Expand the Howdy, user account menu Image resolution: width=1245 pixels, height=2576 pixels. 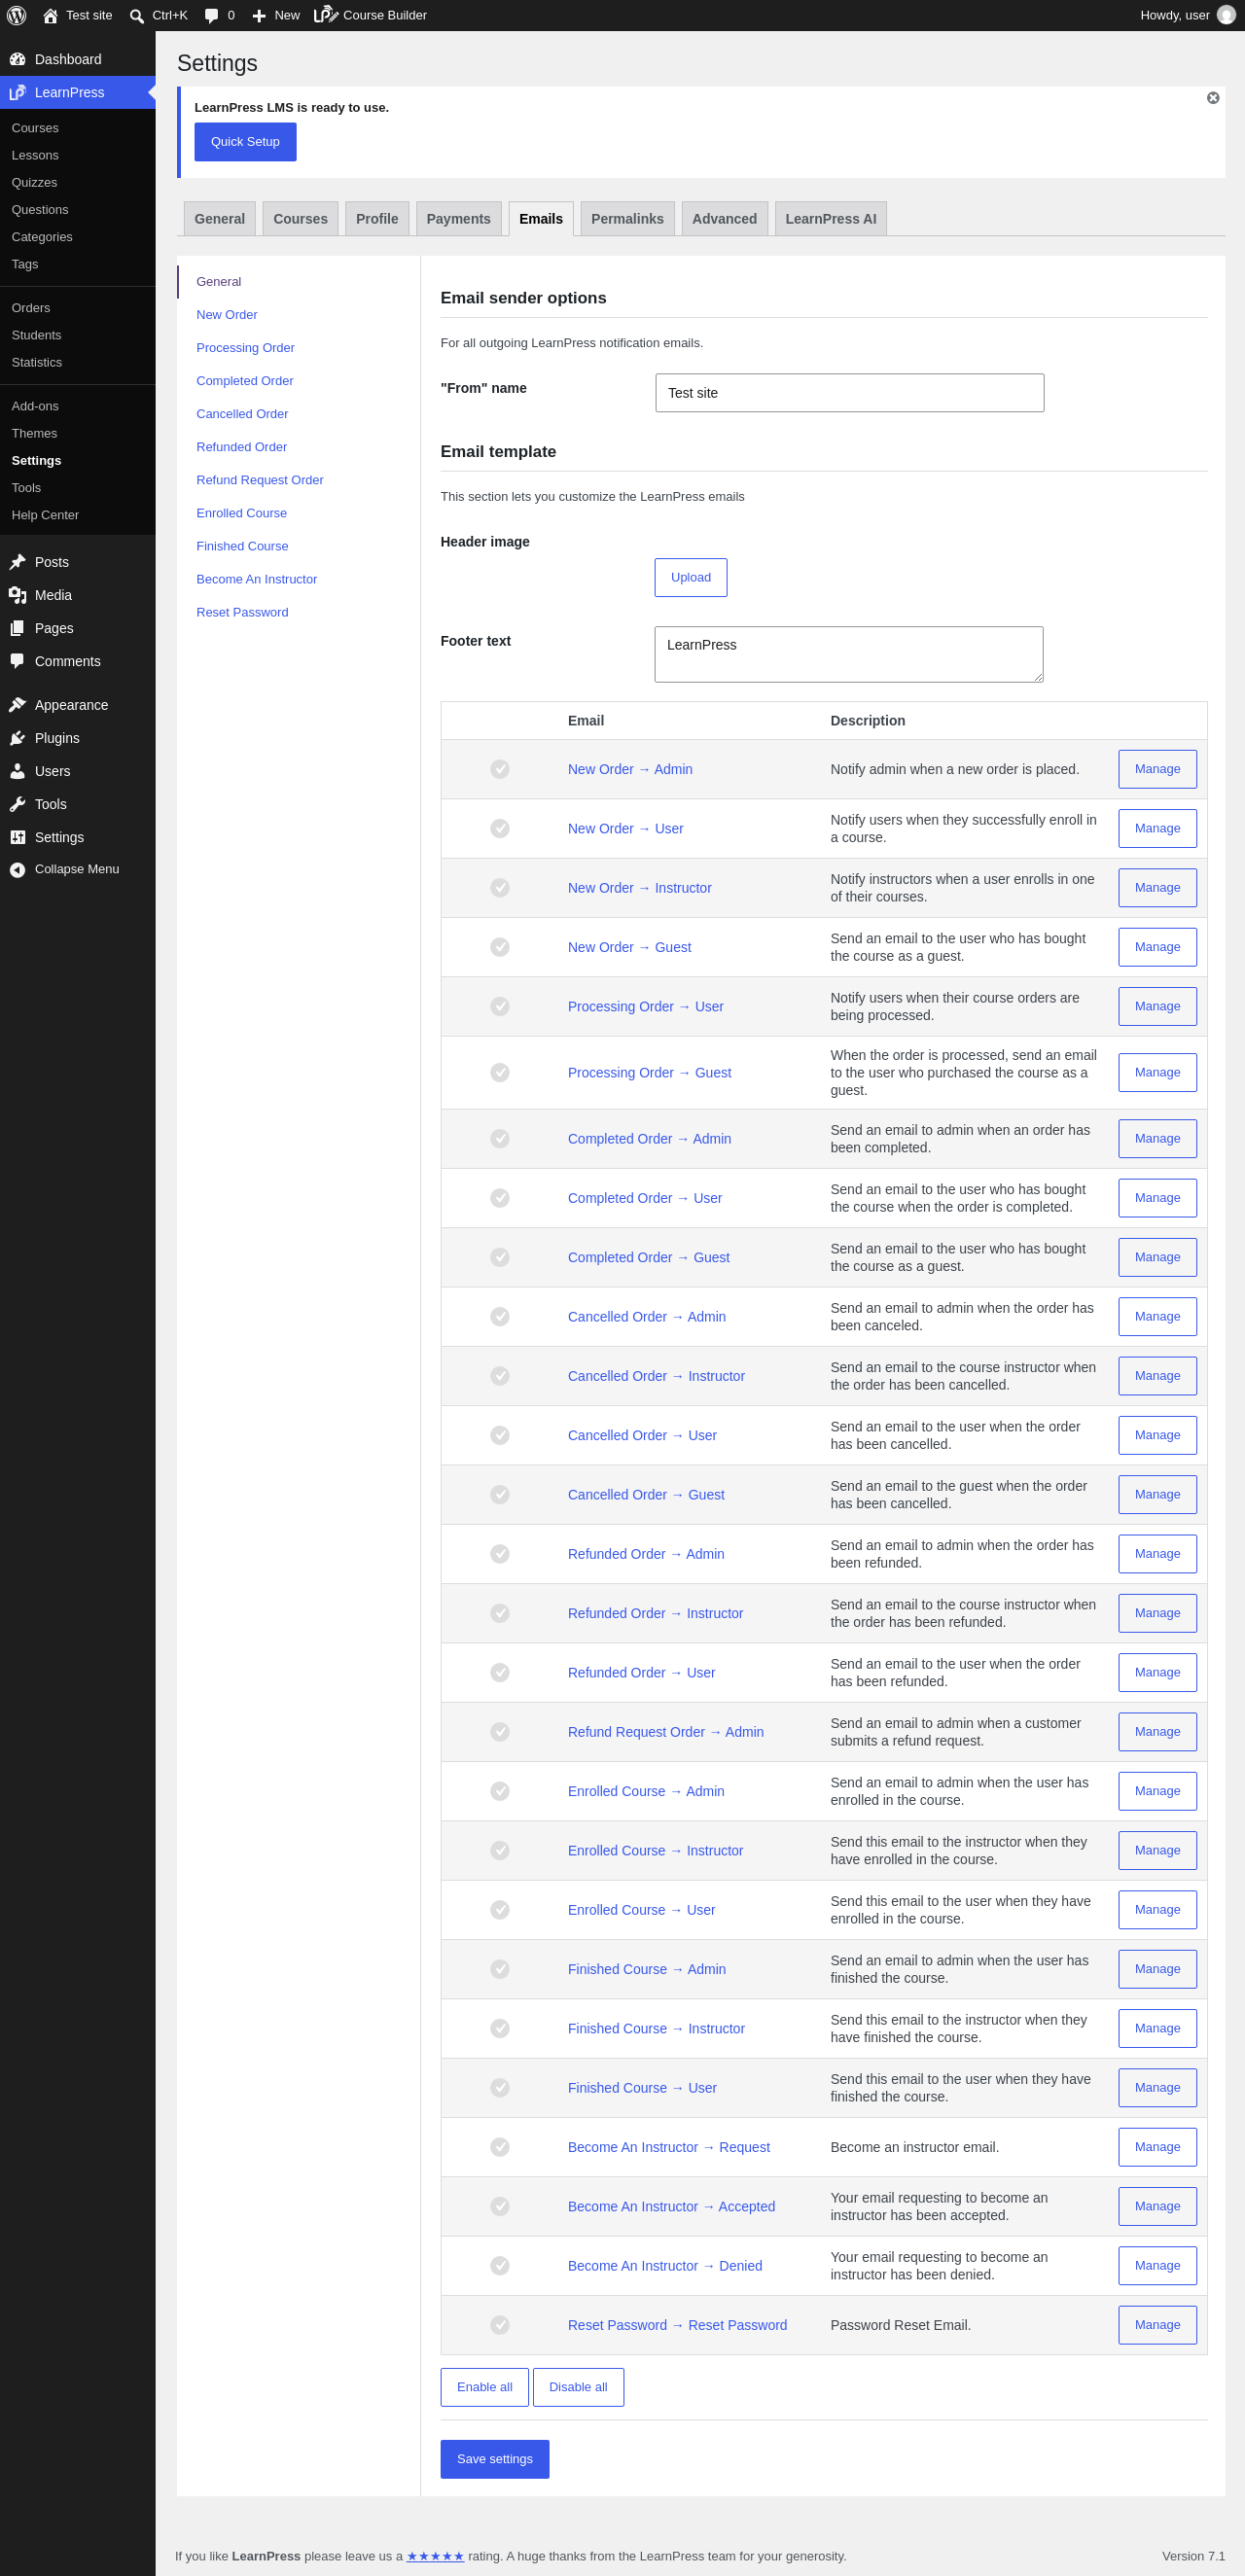pos(1187,15)
